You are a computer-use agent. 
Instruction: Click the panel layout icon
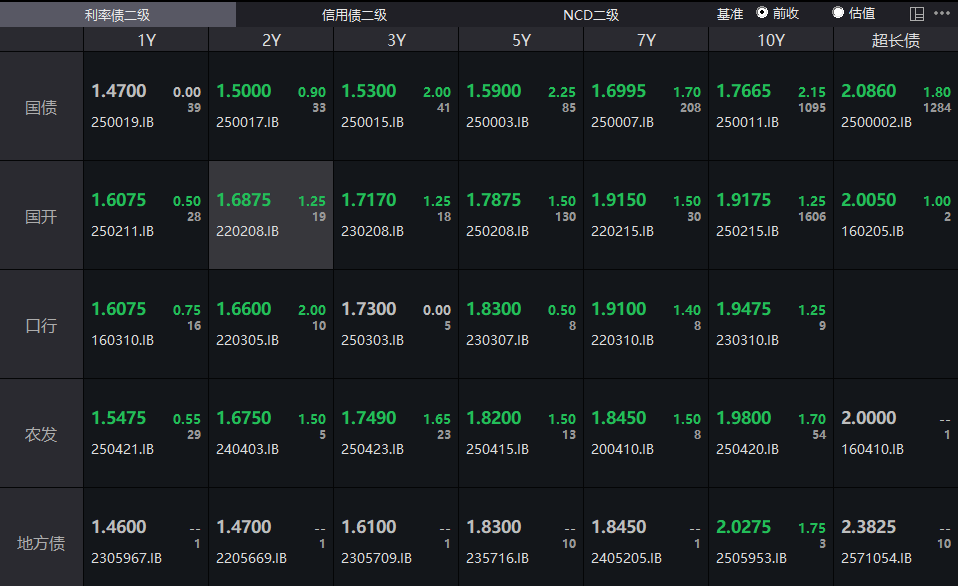pyautogui.click(x=917, y=13)
